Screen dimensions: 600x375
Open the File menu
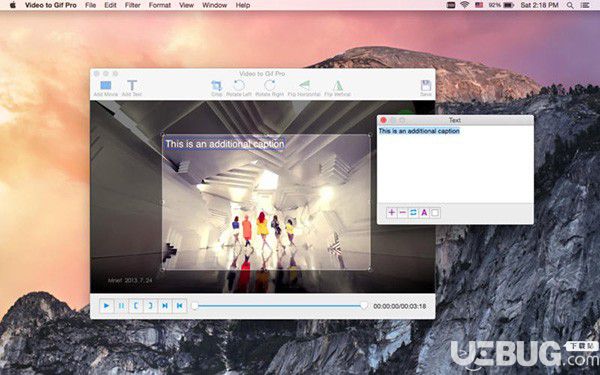point(91,5)
